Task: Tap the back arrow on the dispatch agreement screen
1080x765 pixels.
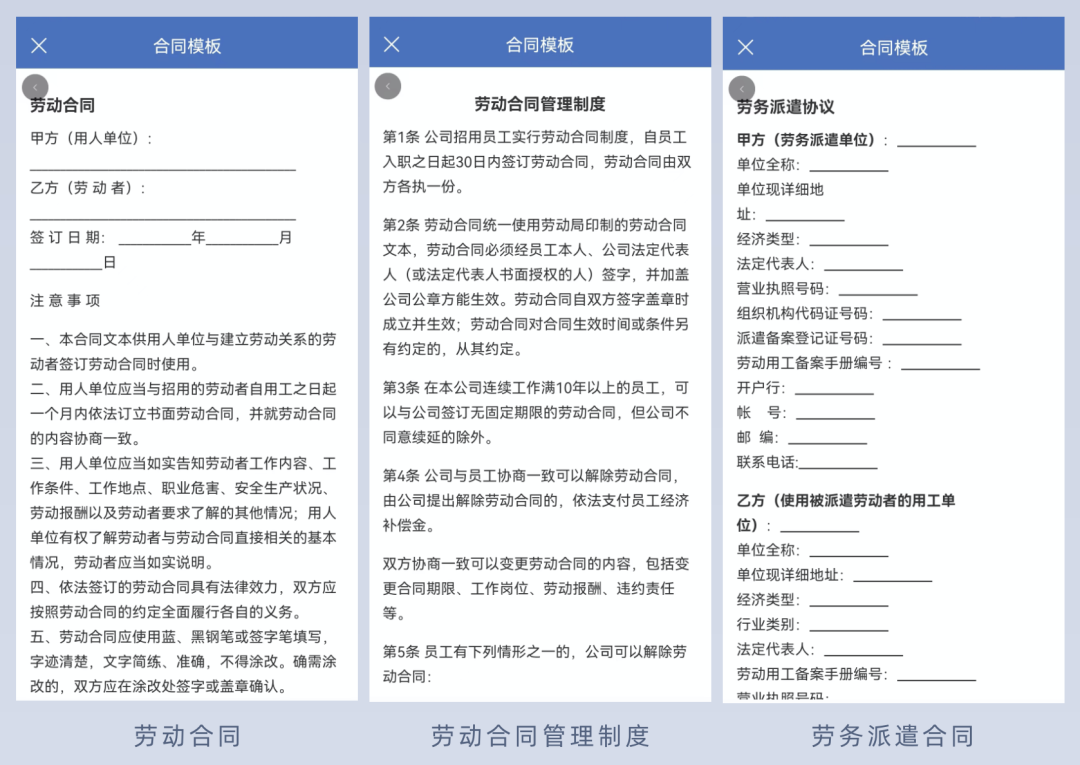Action: (741, 87)
